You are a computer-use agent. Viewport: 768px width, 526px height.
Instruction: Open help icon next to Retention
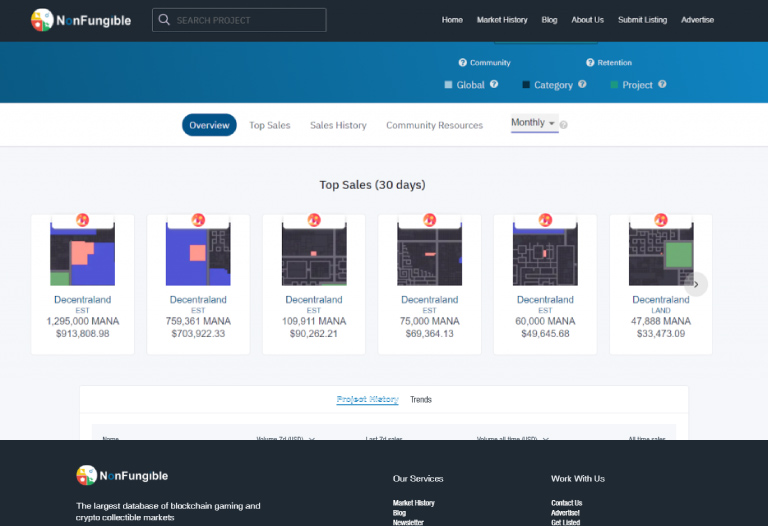589,63
